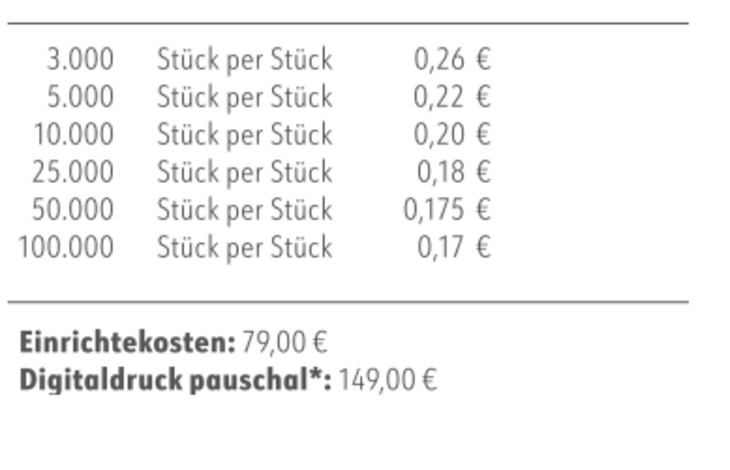This screenshot has height=470, width=730.
Task: Select the 0,175 € price
Action: [447, 209]
